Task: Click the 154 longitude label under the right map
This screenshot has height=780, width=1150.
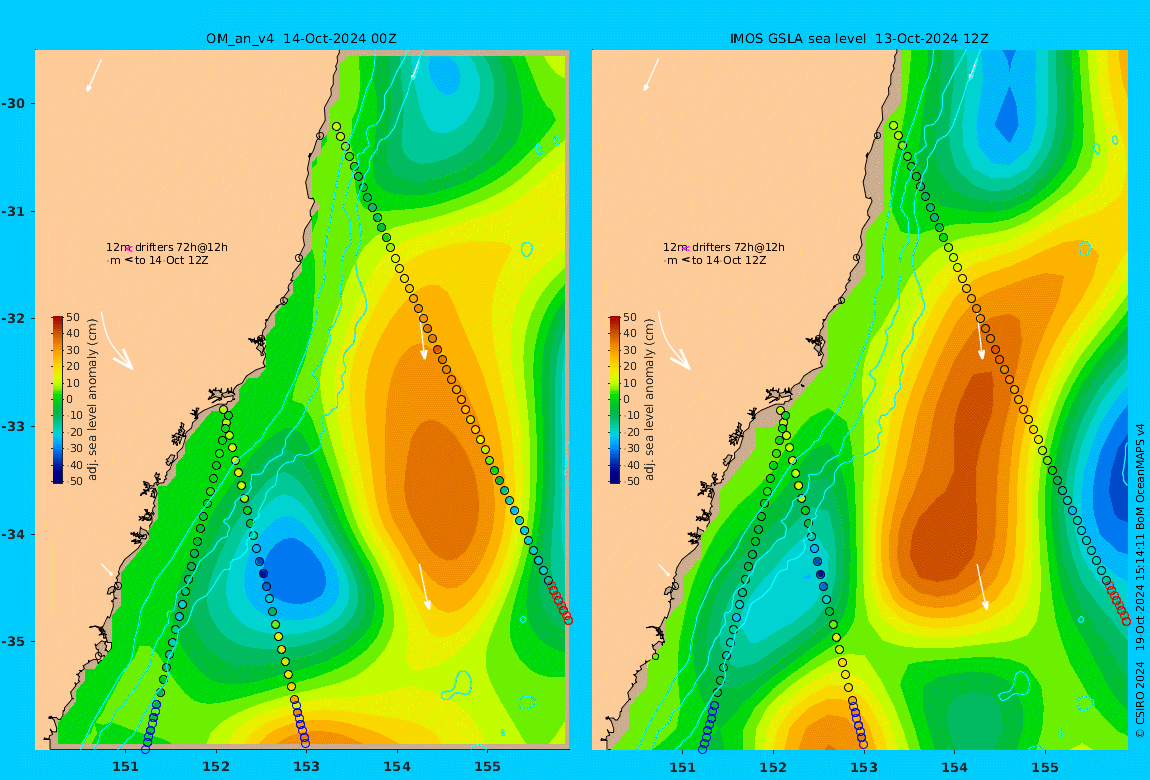Action: point(954,767)
